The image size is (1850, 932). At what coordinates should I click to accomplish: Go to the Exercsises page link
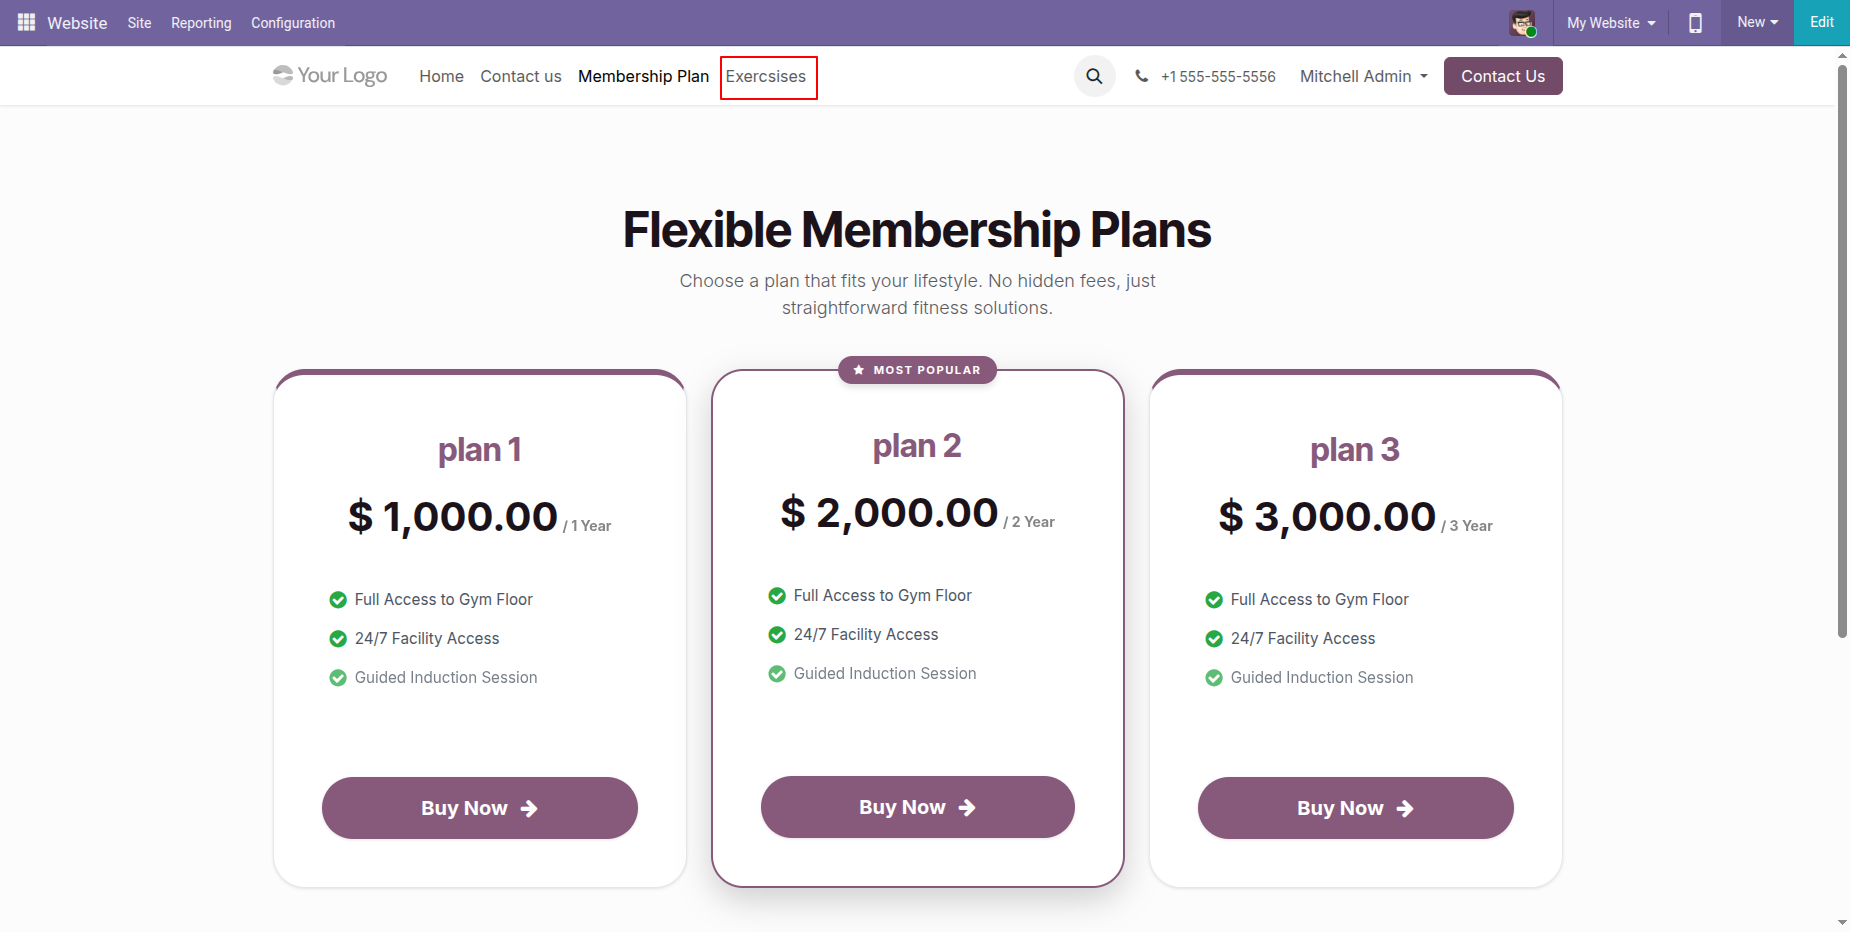click(x=766, y=76)
